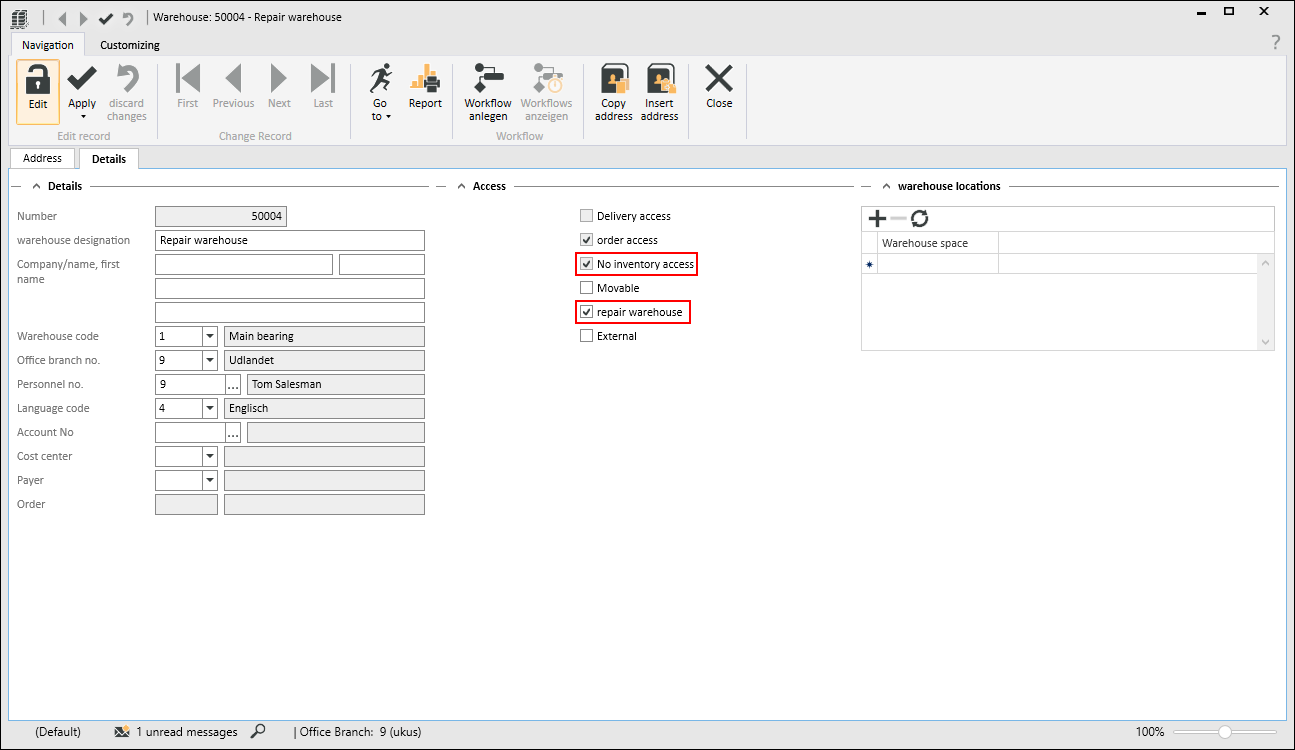This screenshot has height=750, width=1295.
Task: Click the Edit lock icon
Action: pos(38,80)
